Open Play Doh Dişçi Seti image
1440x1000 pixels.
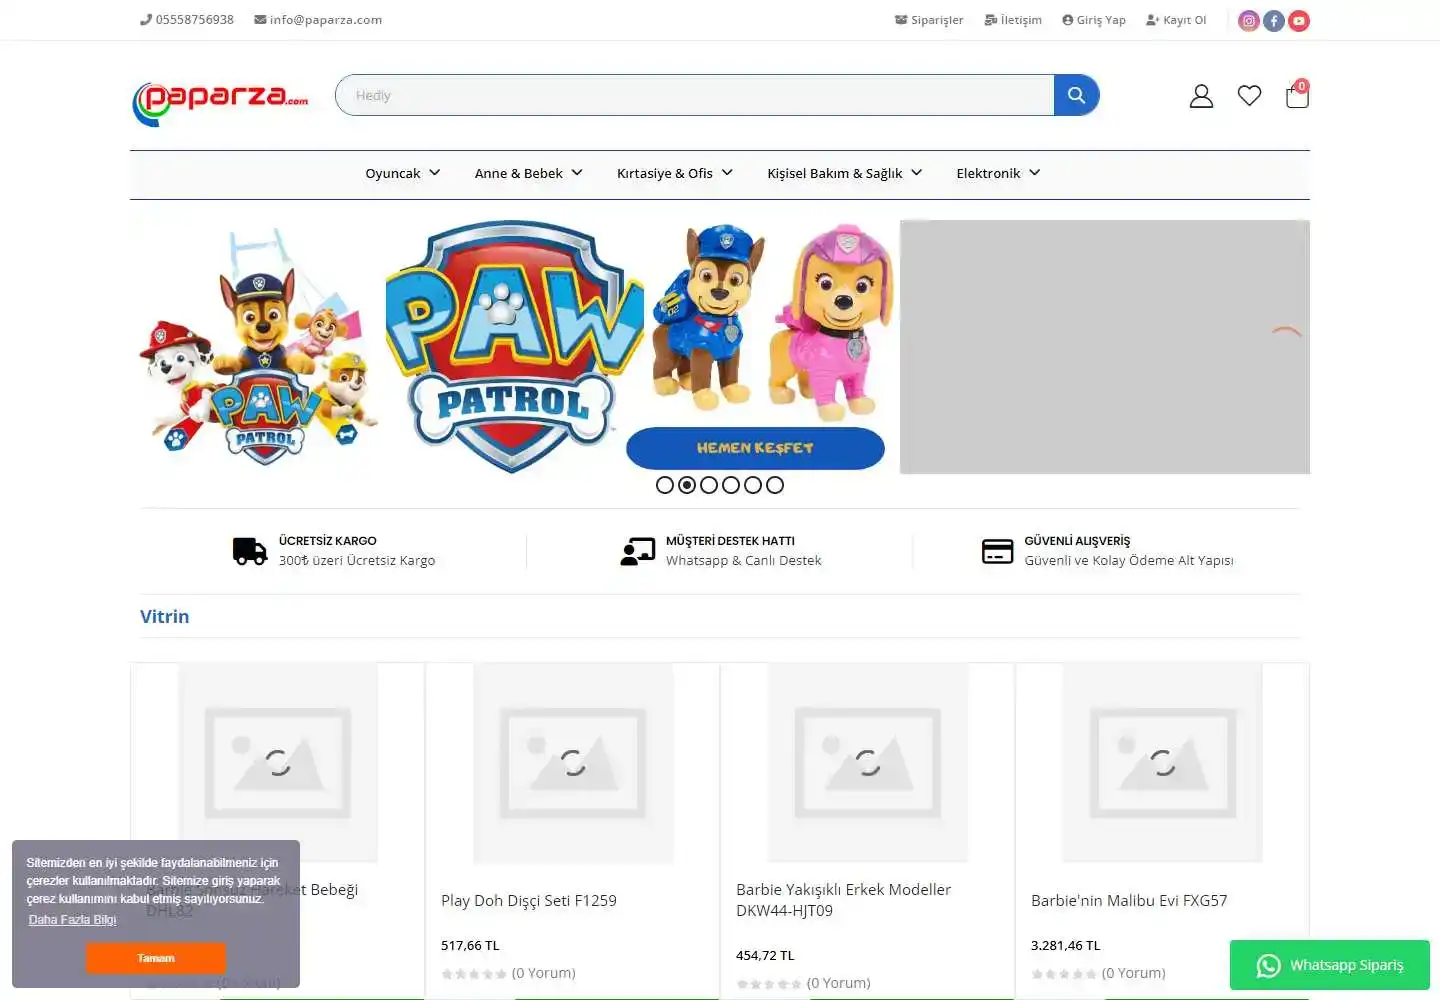tap(573, 763)
